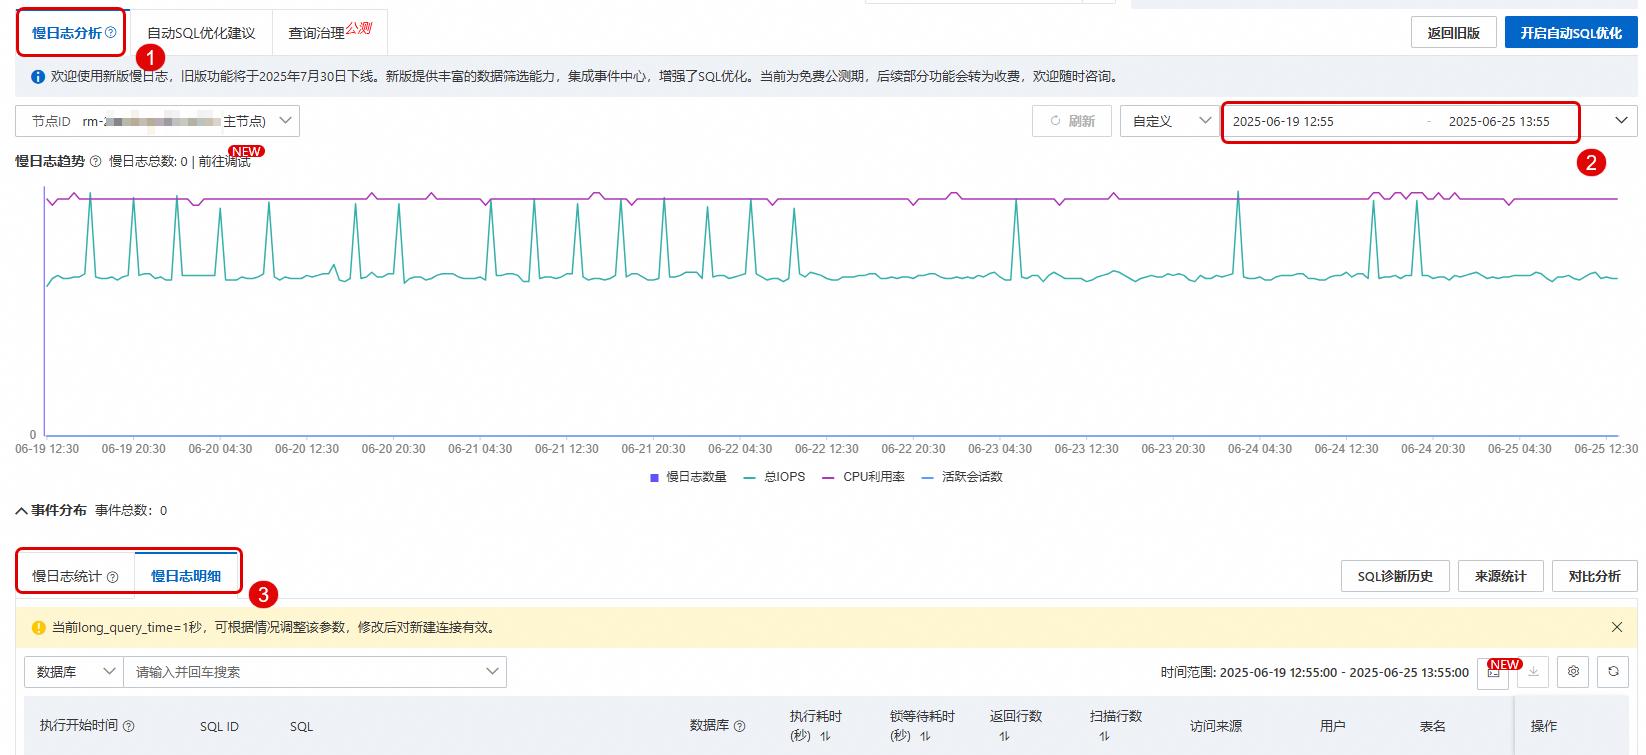Screen dimensions: 1646x755
Task: Sort by 返回行数 column
Action: tap(1004, 736)
